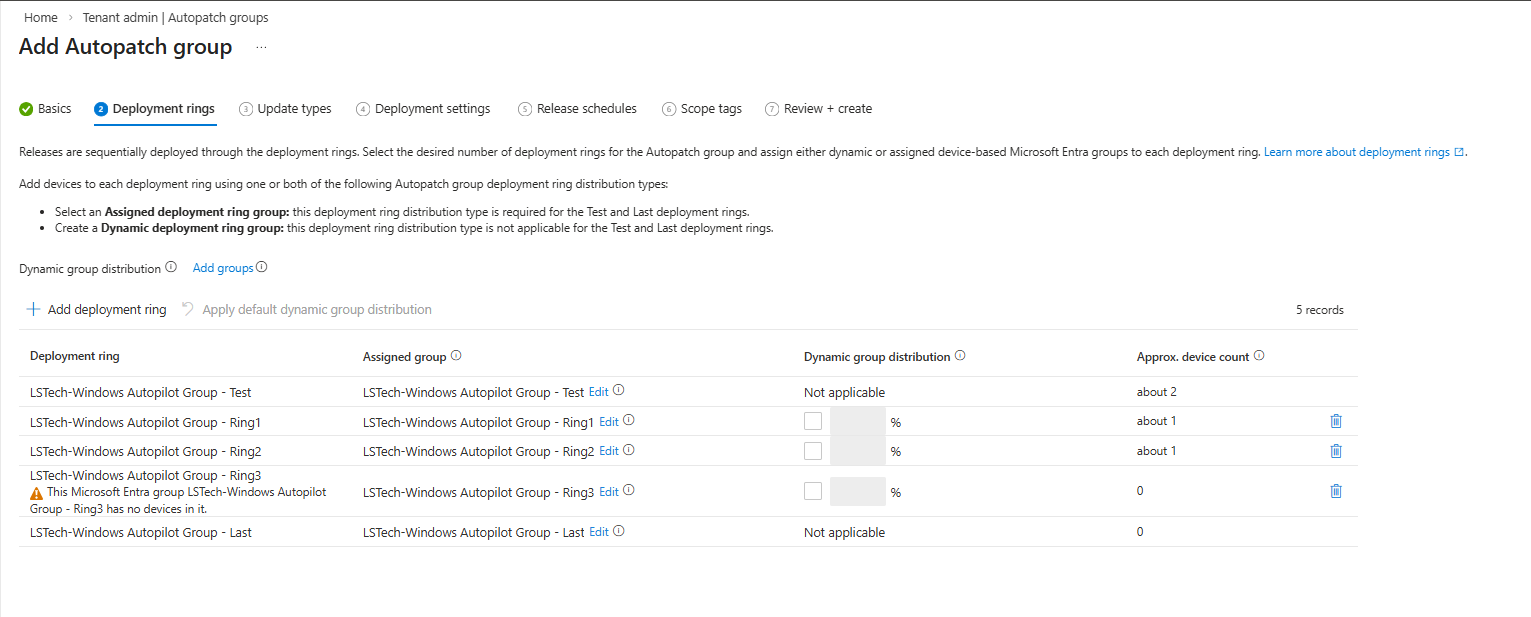1531x617 pixels.
Task: Click info icon next to Dynamic group distribution label
Action: (x=171, y=267)
